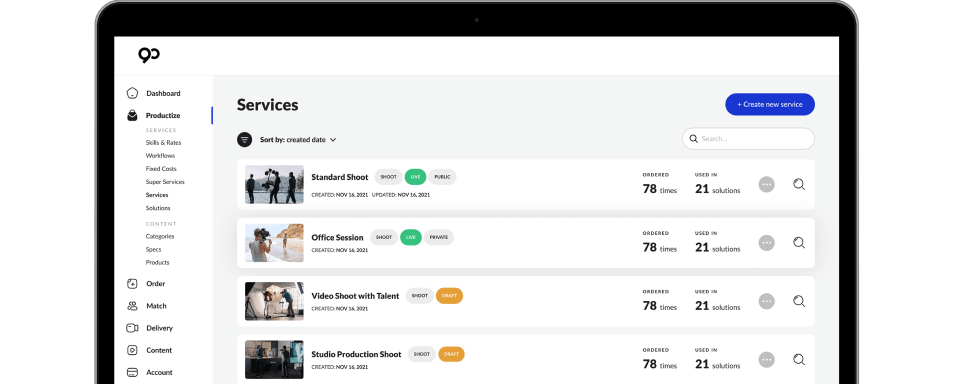Click the Productize bag icon
This screenshot has width=956, height=384.
[x=132, y=115]
